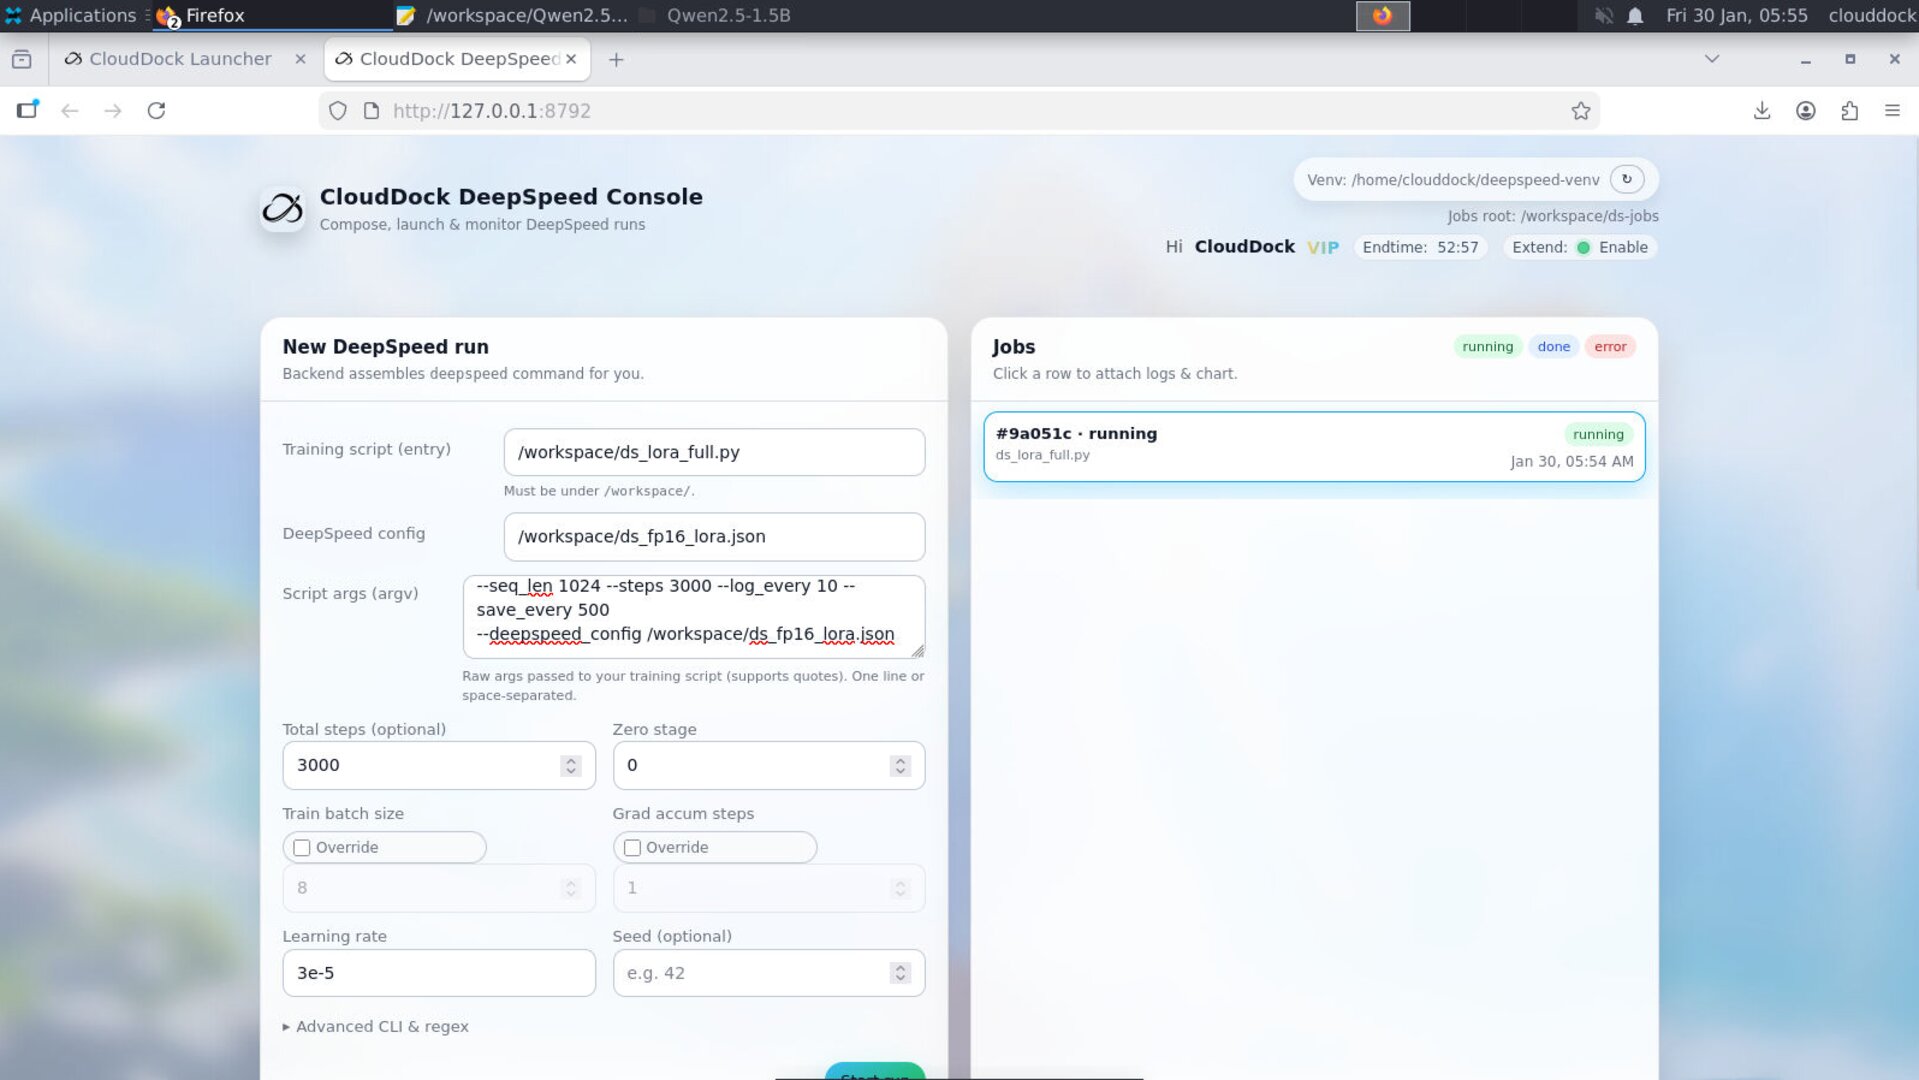Toggle the Extend Enable switch
The image size is (1919, 1080).
[1583, 248]
